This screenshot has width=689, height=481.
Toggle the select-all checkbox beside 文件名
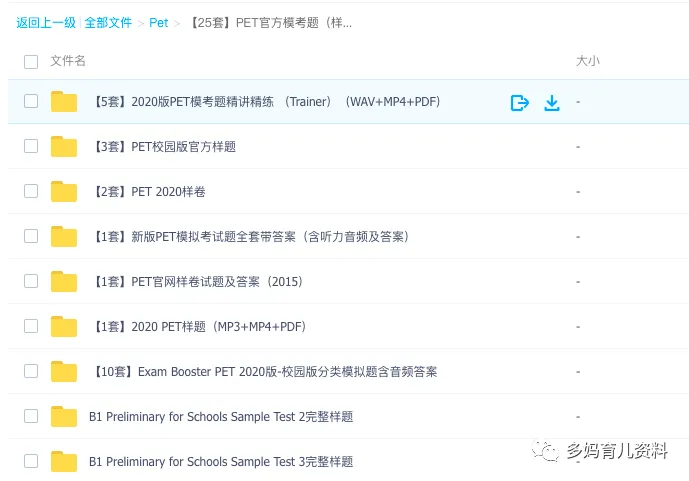31,61
